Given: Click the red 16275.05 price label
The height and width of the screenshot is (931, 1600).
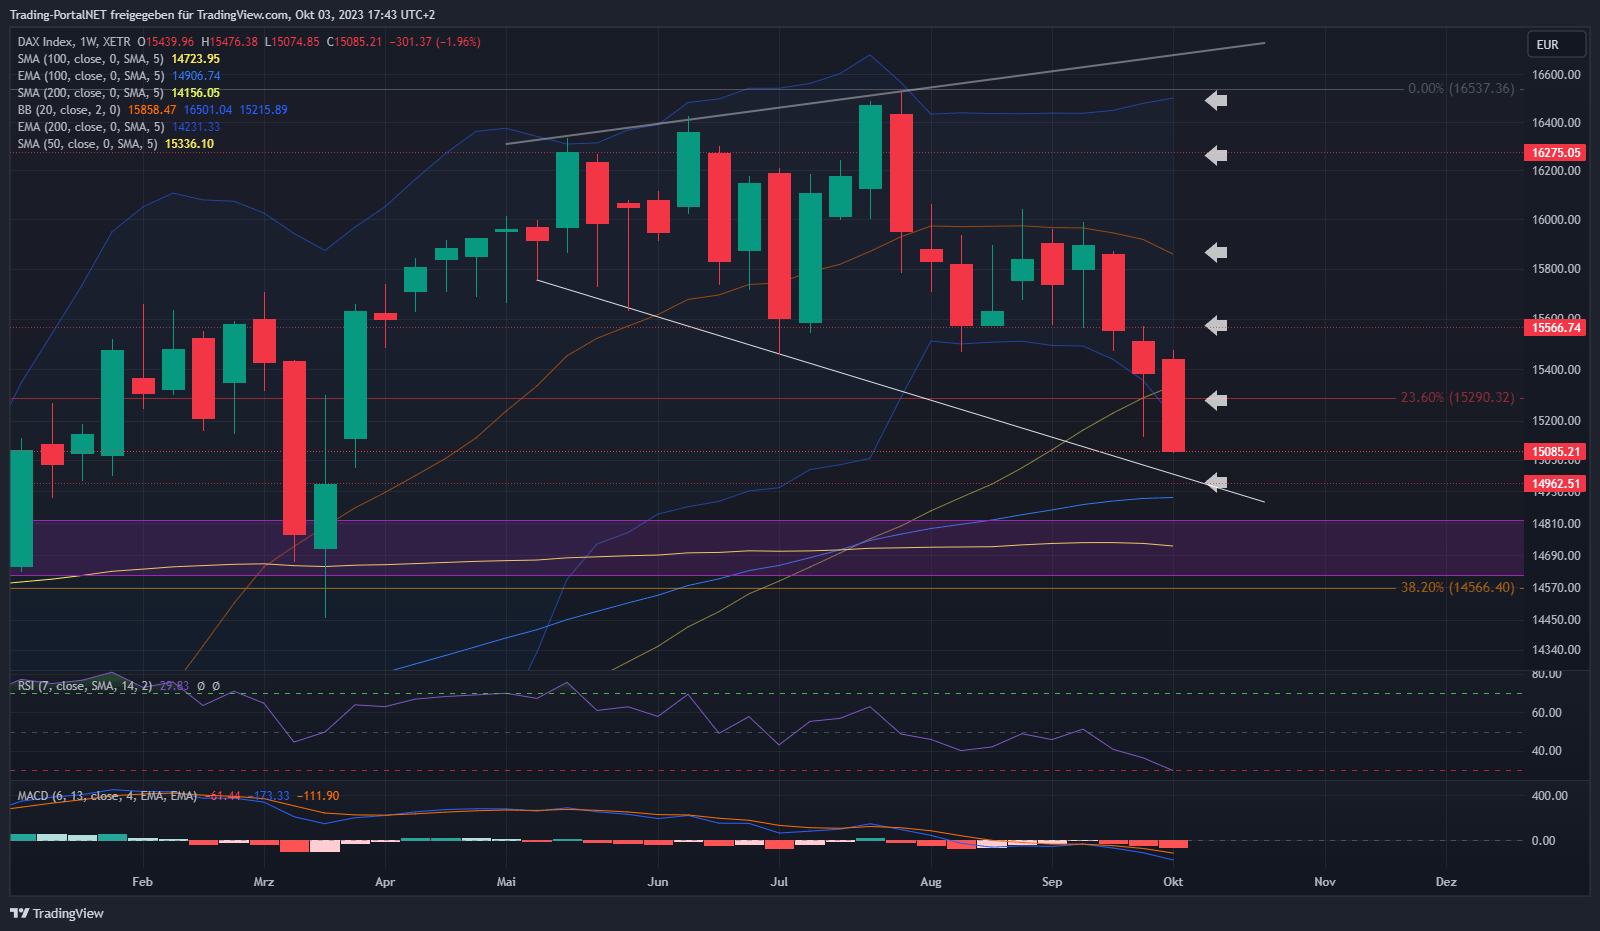Looking at the screenshot, I should click(x=1557, y=153).
